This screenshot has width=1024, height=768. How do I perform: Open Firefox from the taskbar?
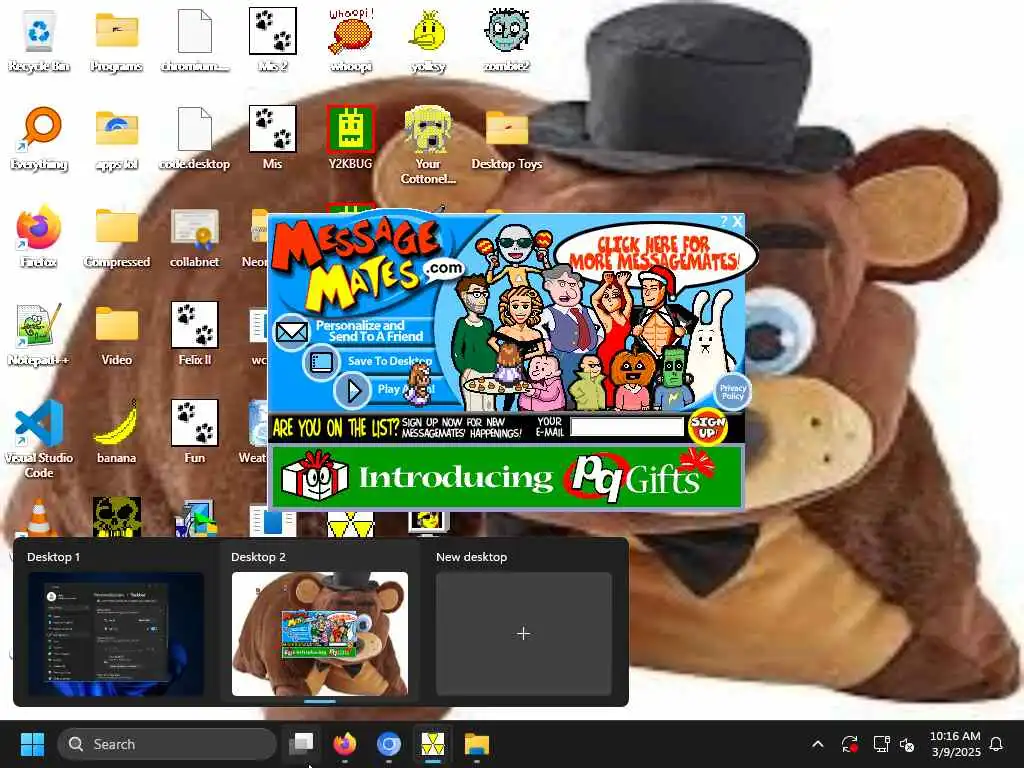(x=345, y=744)
